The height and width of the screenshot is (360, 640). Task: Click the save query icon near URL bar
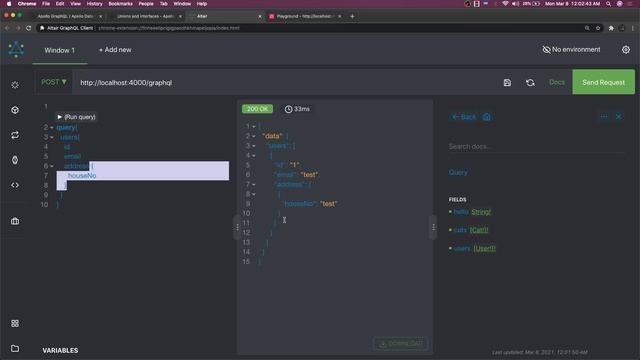[x=507, y=82]
